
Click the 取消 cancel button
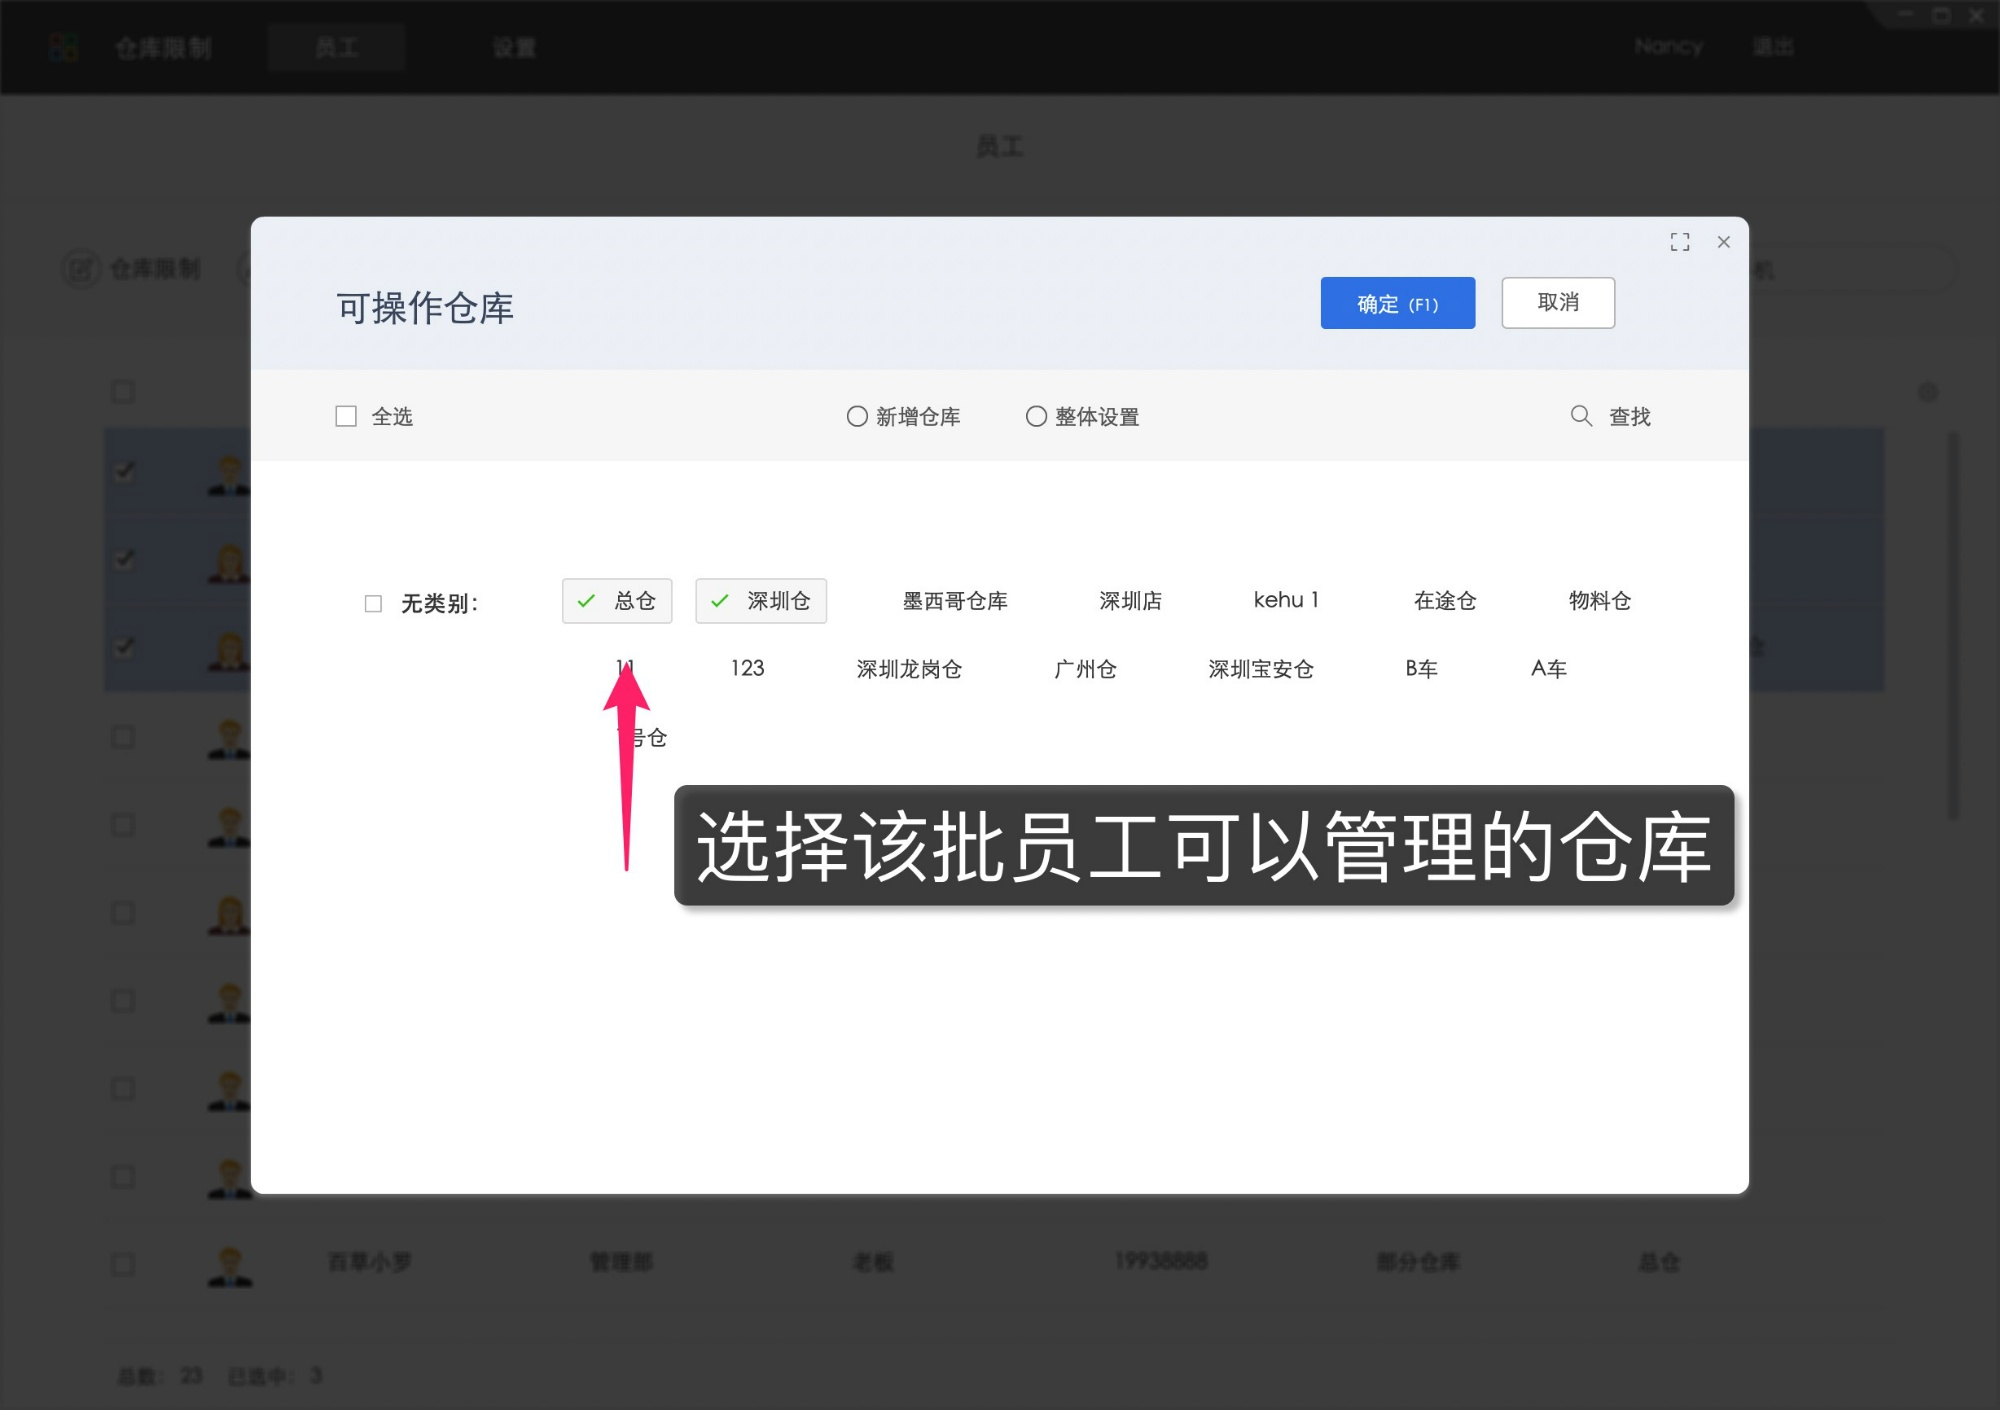(x=1558, y=302)
